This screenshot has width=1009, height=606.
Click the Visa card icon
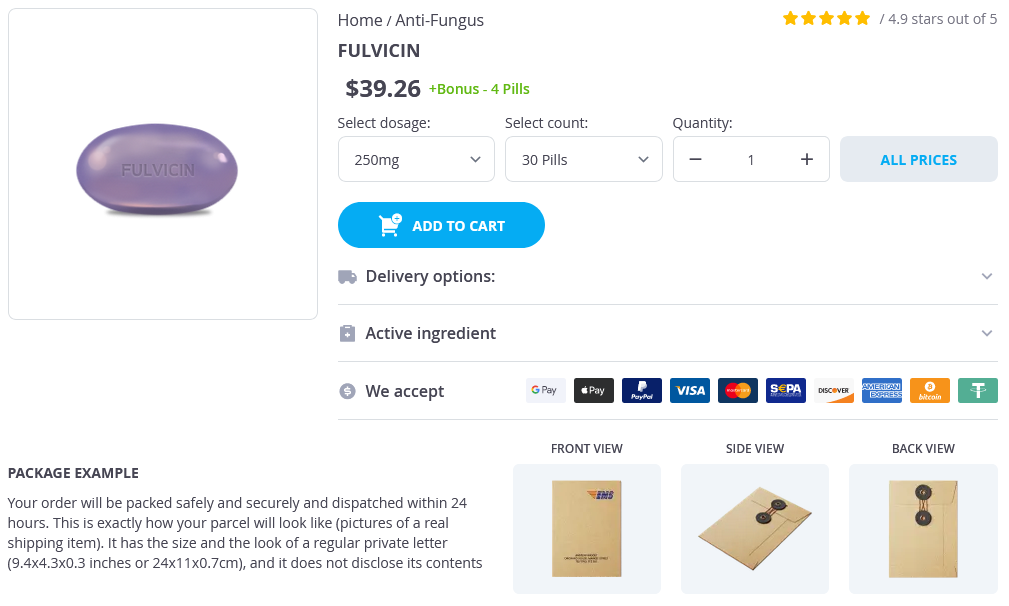pyautogui.click(x=690, y=391)
